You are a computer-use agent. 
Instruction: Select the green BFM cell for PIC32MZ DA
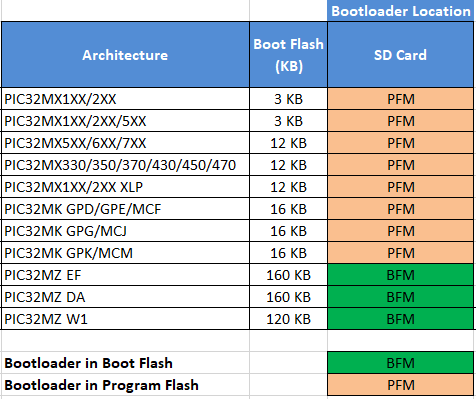(x=400, y=297)
